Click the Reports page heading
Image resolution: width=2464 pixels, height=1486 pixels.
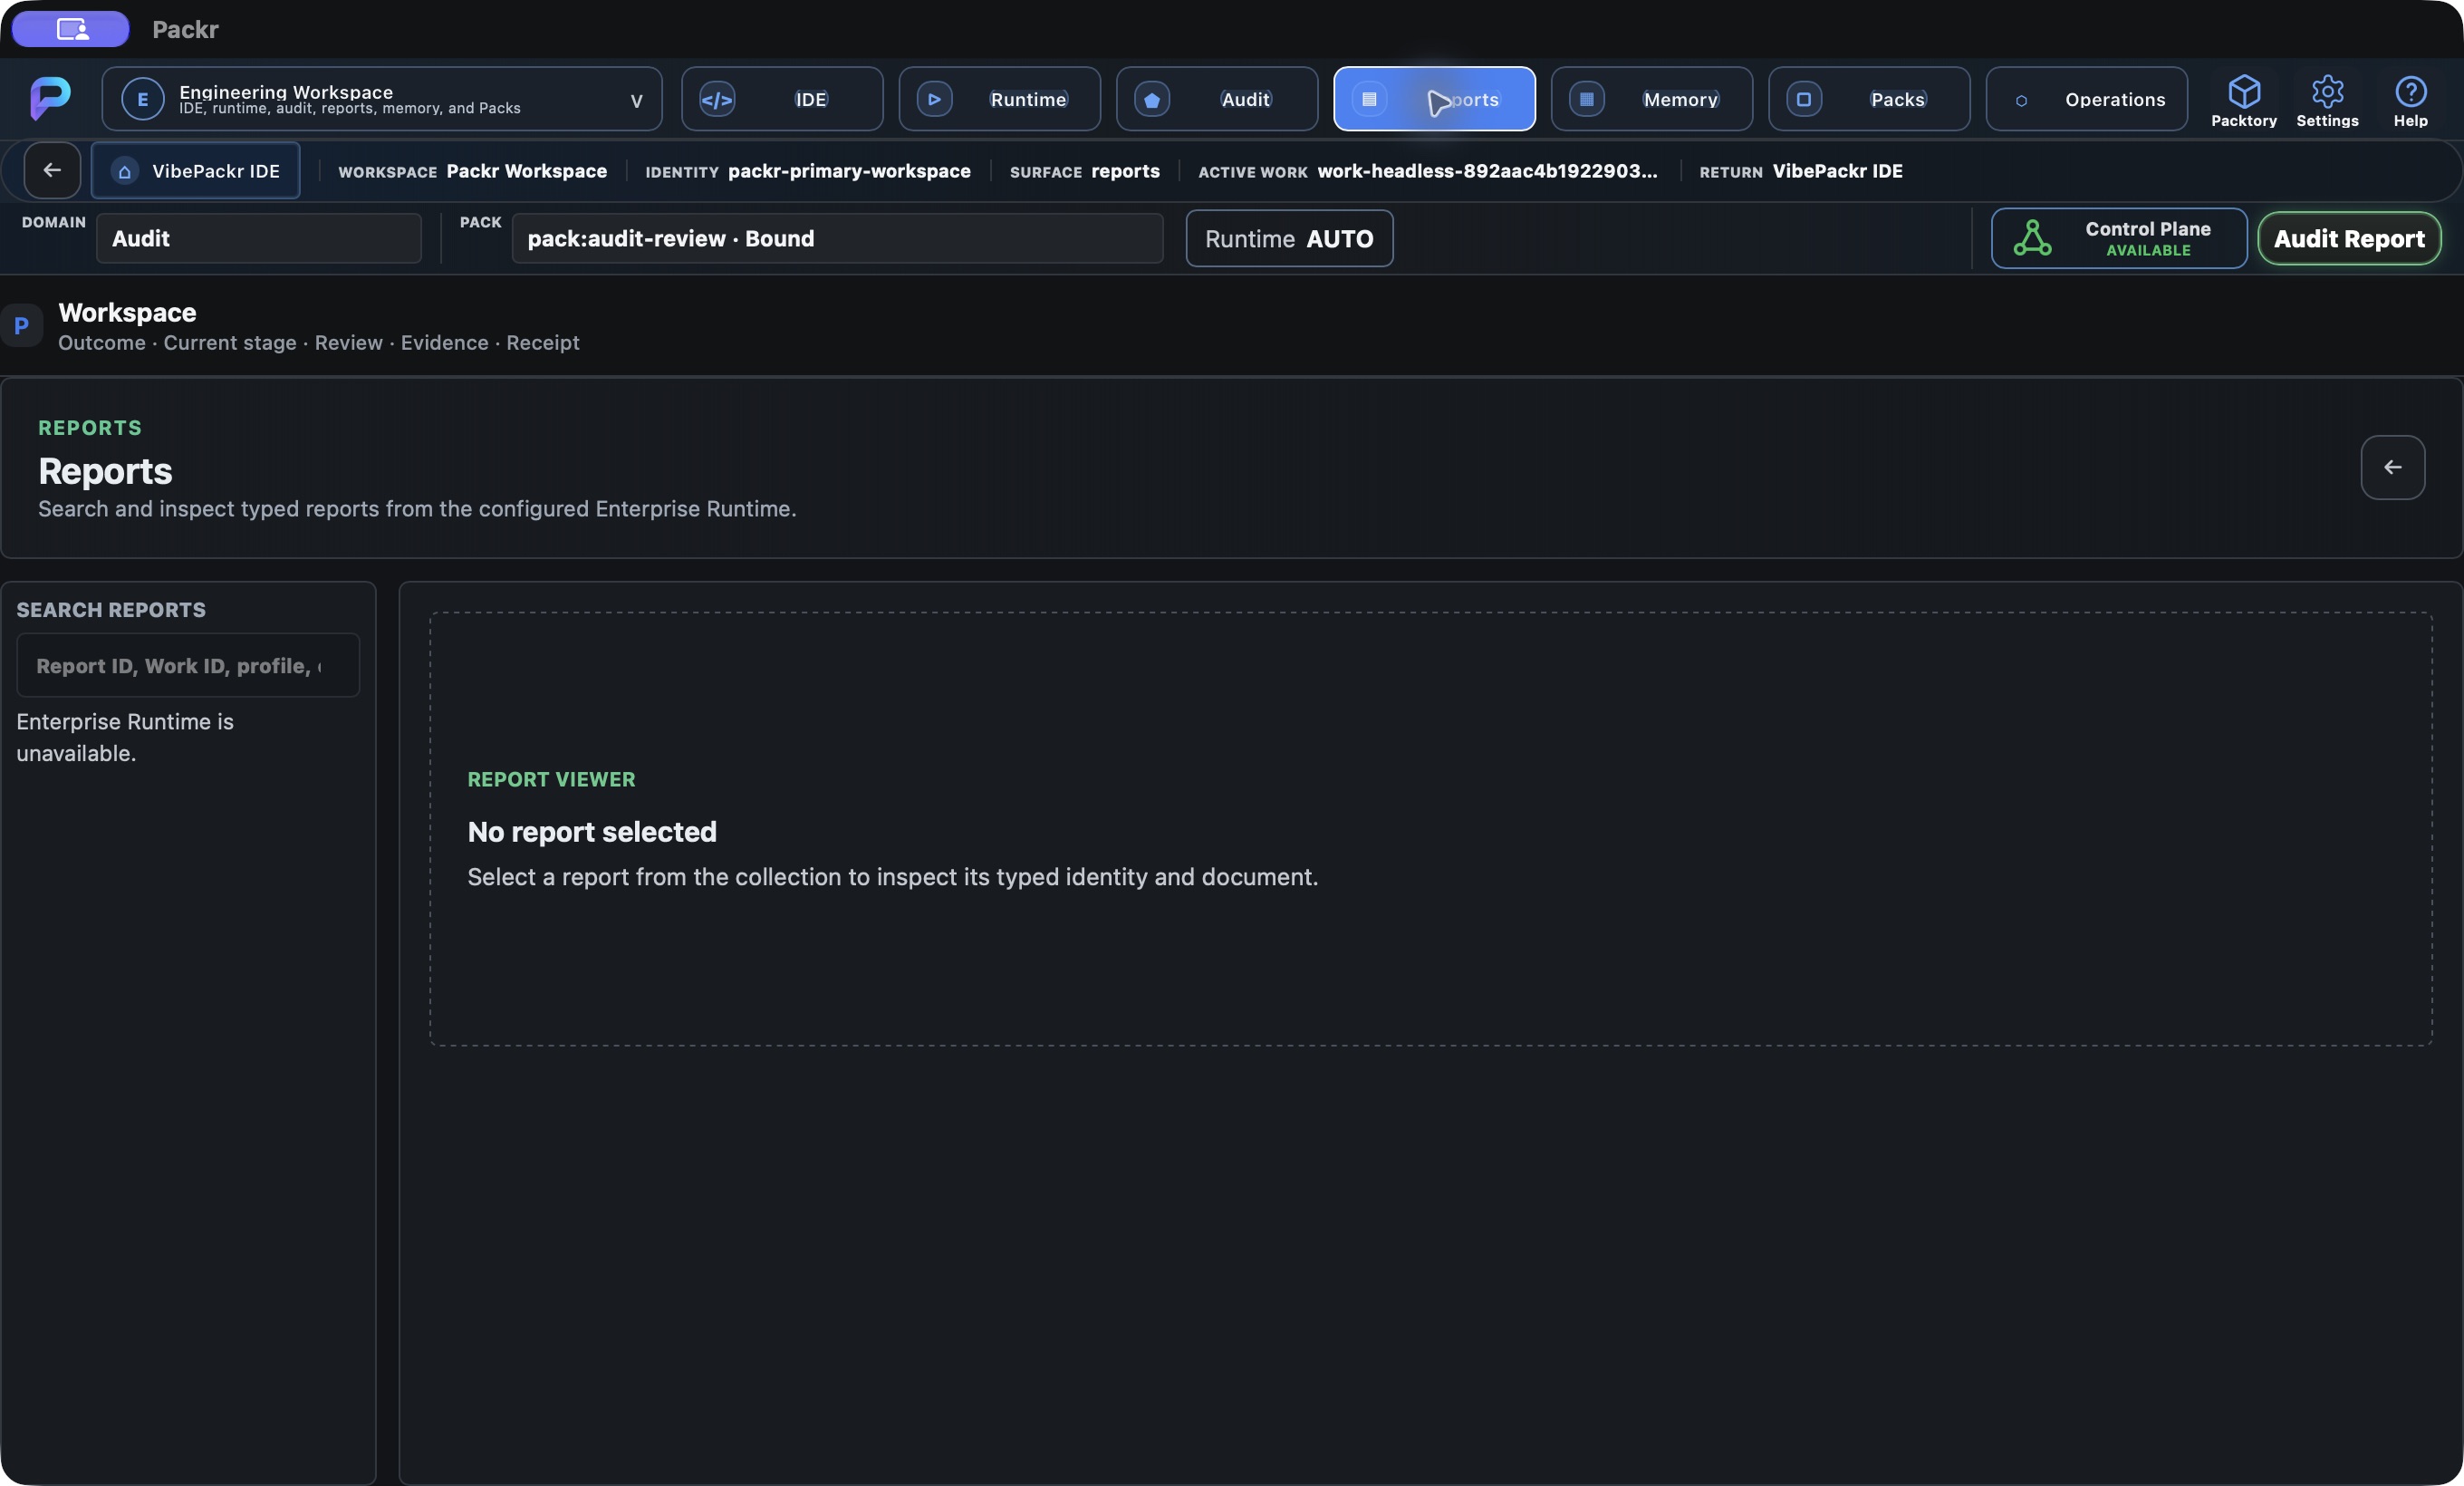[105, 471]
